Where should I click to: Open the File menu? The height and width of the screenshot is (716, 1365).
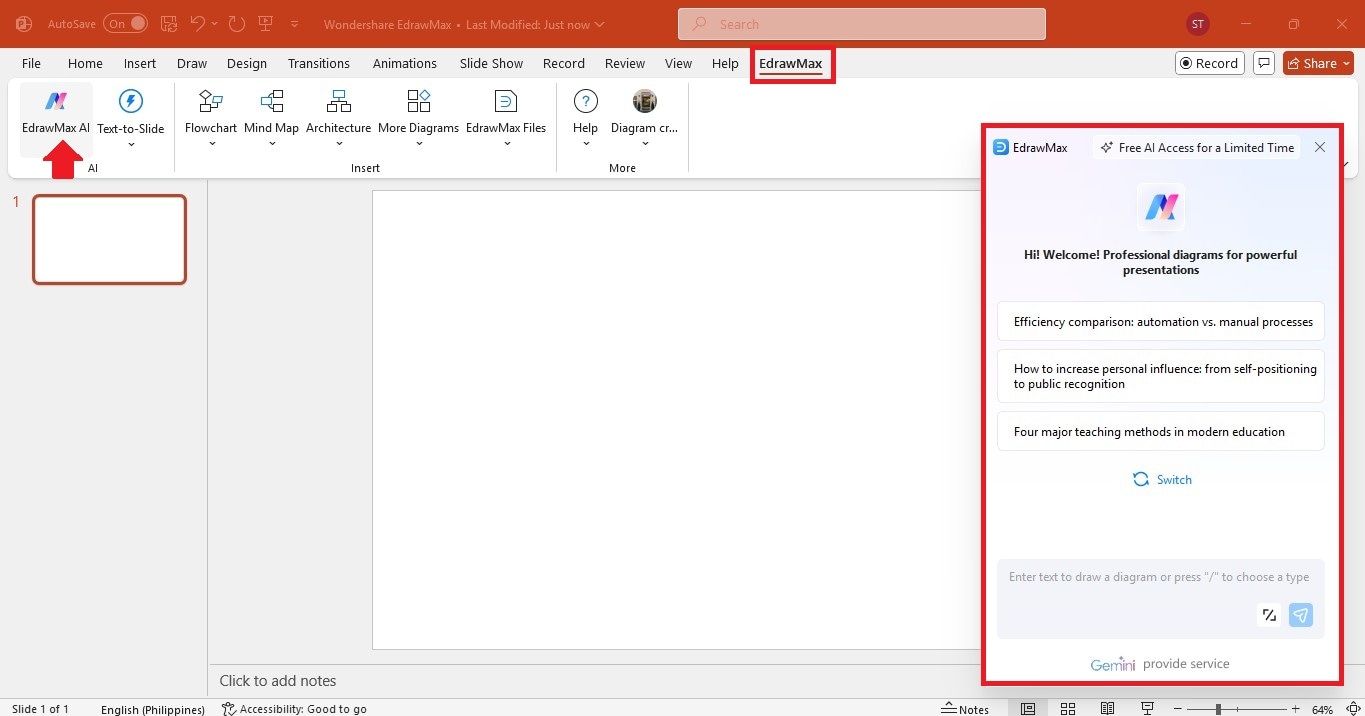[31, 63]
